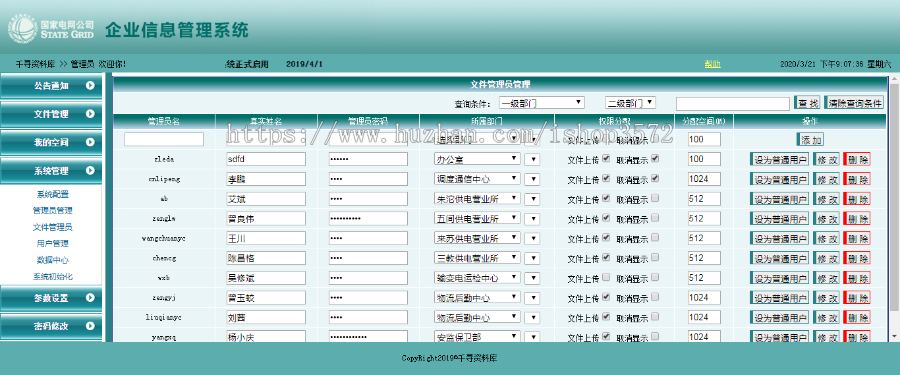This screenshot has height=375, width=900.
Task: Click the State Grid logo
Action: click(x=51, y=30)
